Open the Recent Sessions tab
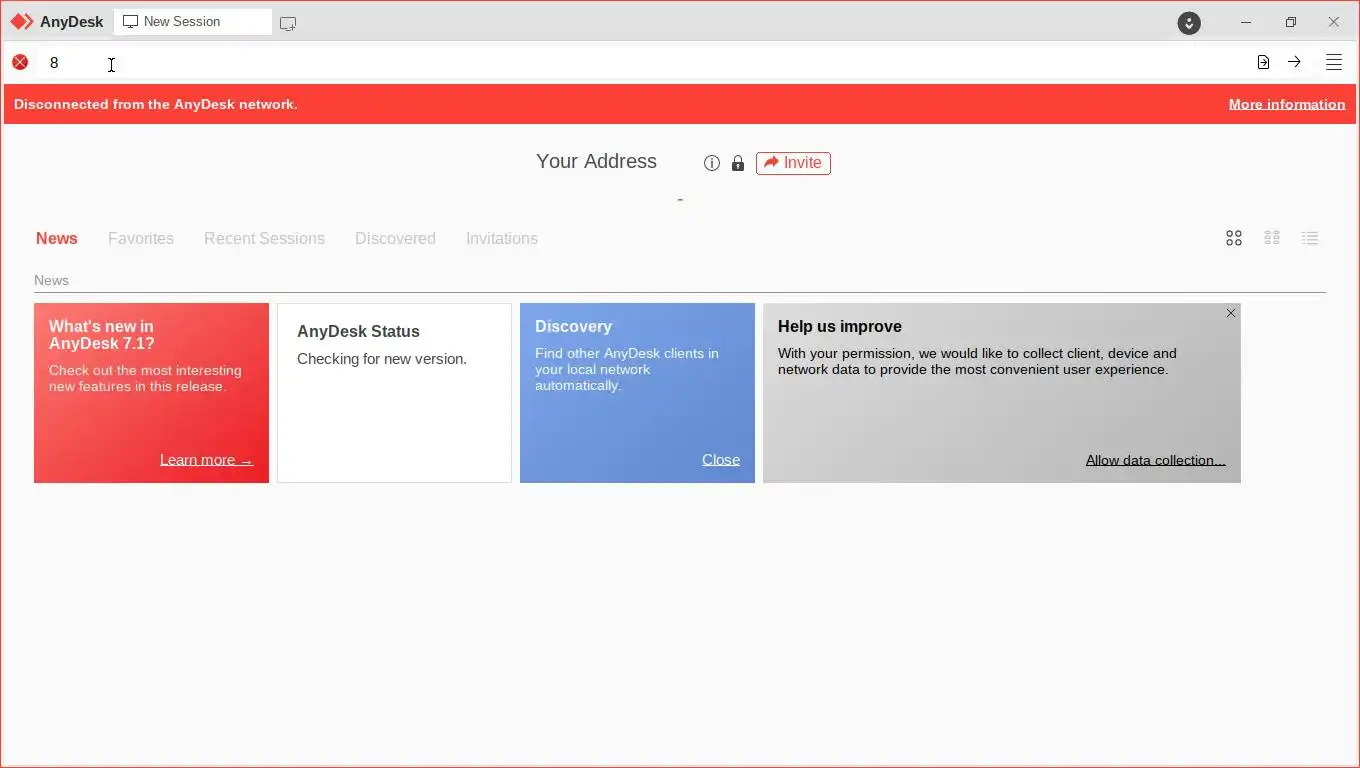This screenshot has height=768, width=1360. coord(264,238)
